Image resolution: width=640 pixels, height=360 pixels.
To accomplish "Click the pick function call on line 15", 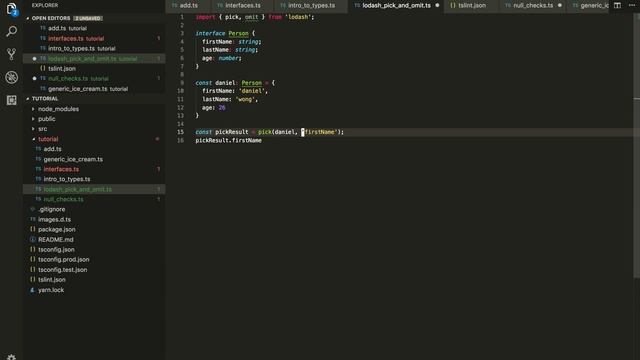I will point(264,132).
